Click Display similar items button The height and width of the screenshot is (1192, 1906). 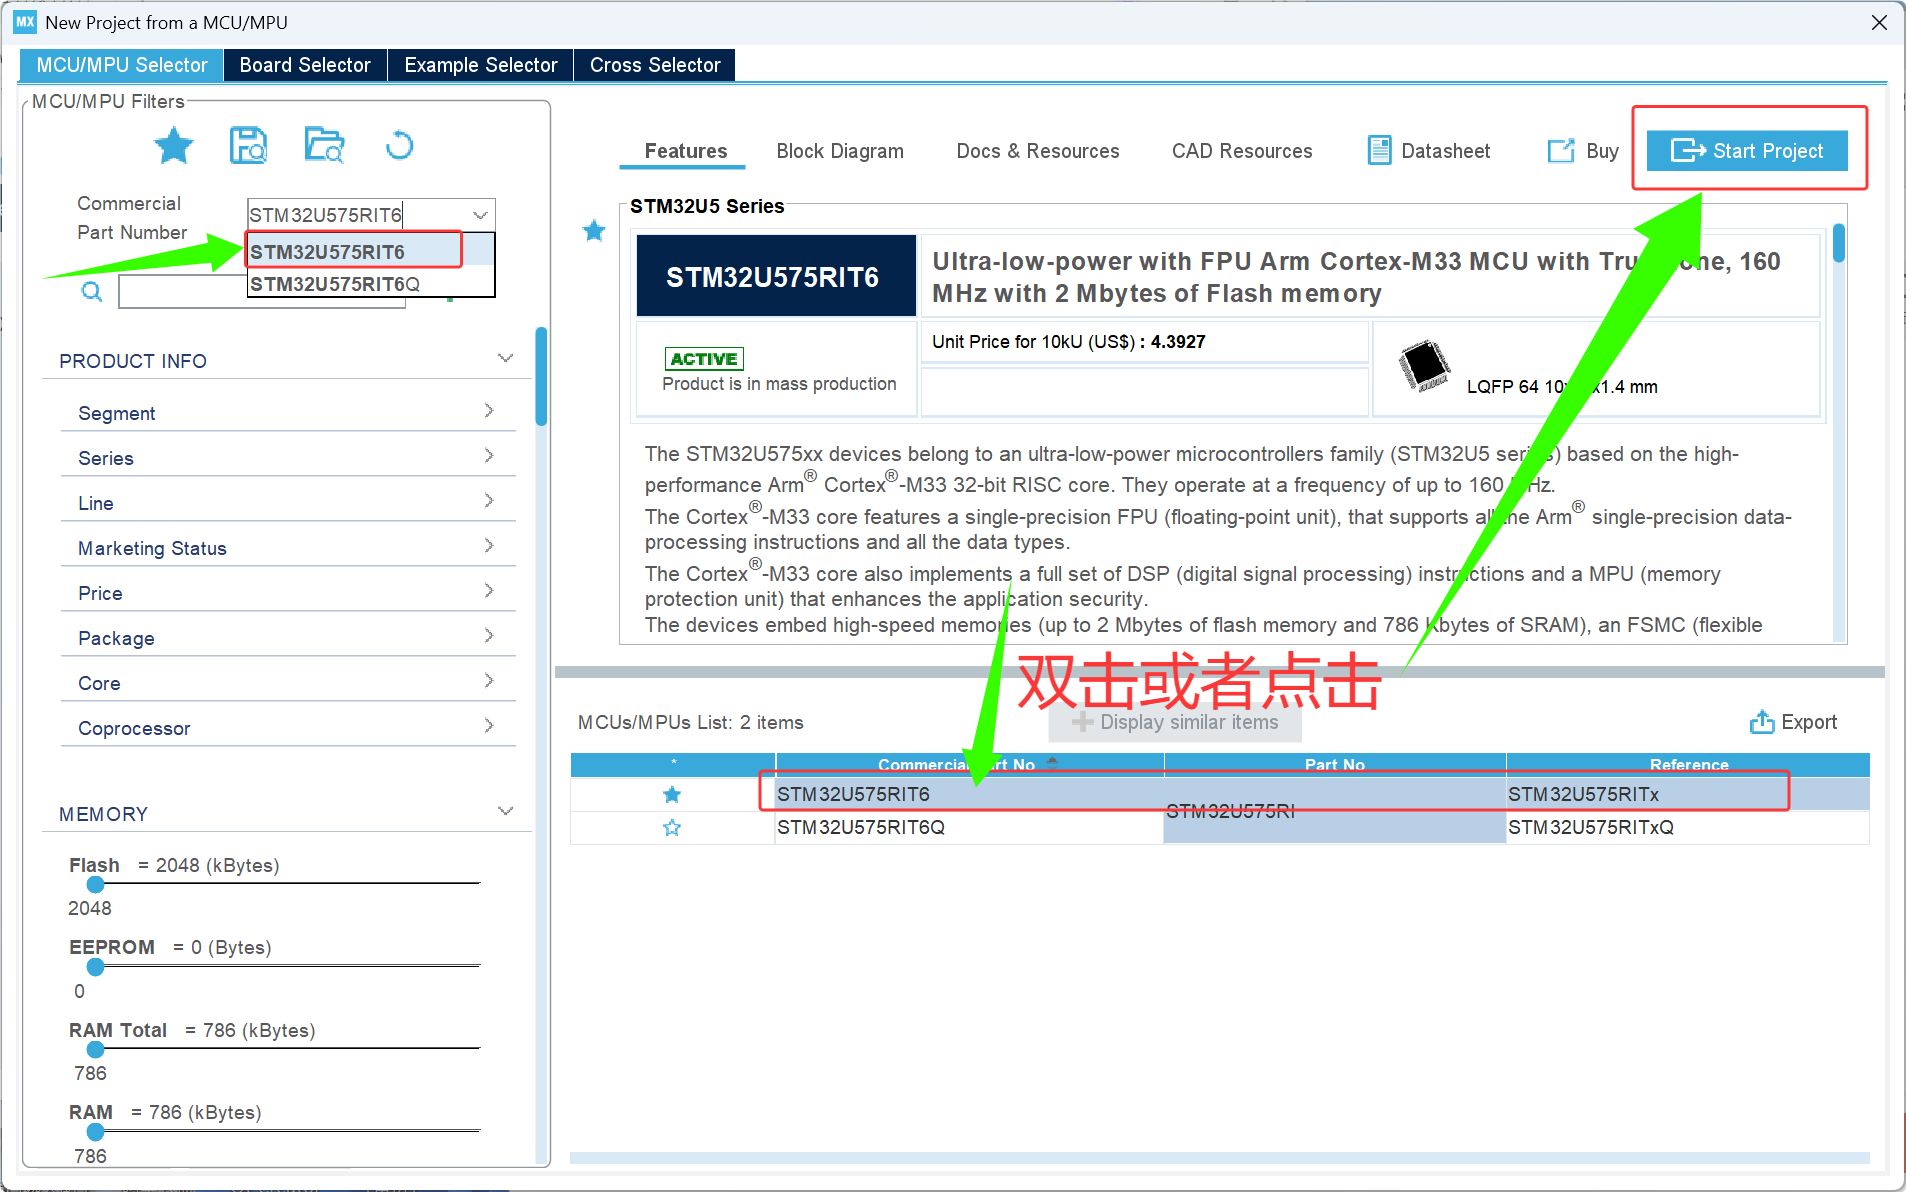point(1175,722)
